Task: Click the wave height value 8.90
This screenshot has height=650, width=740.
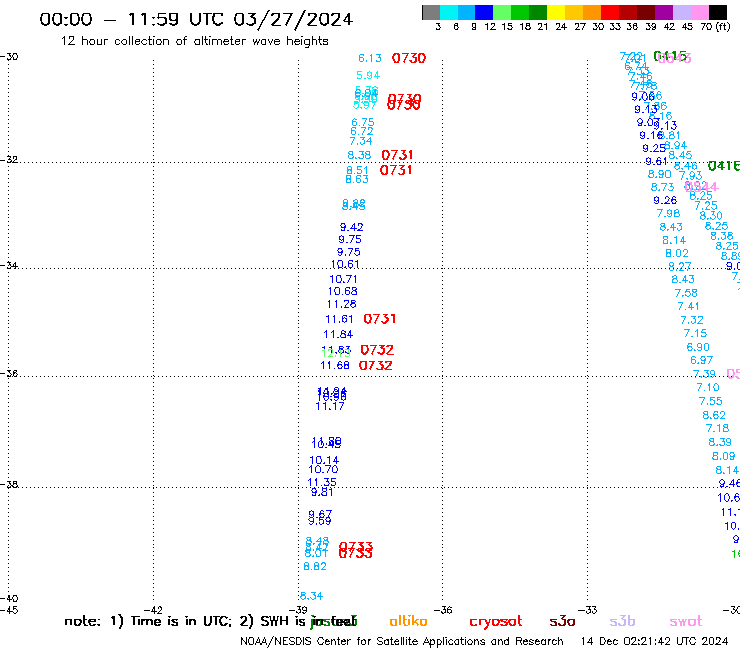Action: click(x=659, y=174)
